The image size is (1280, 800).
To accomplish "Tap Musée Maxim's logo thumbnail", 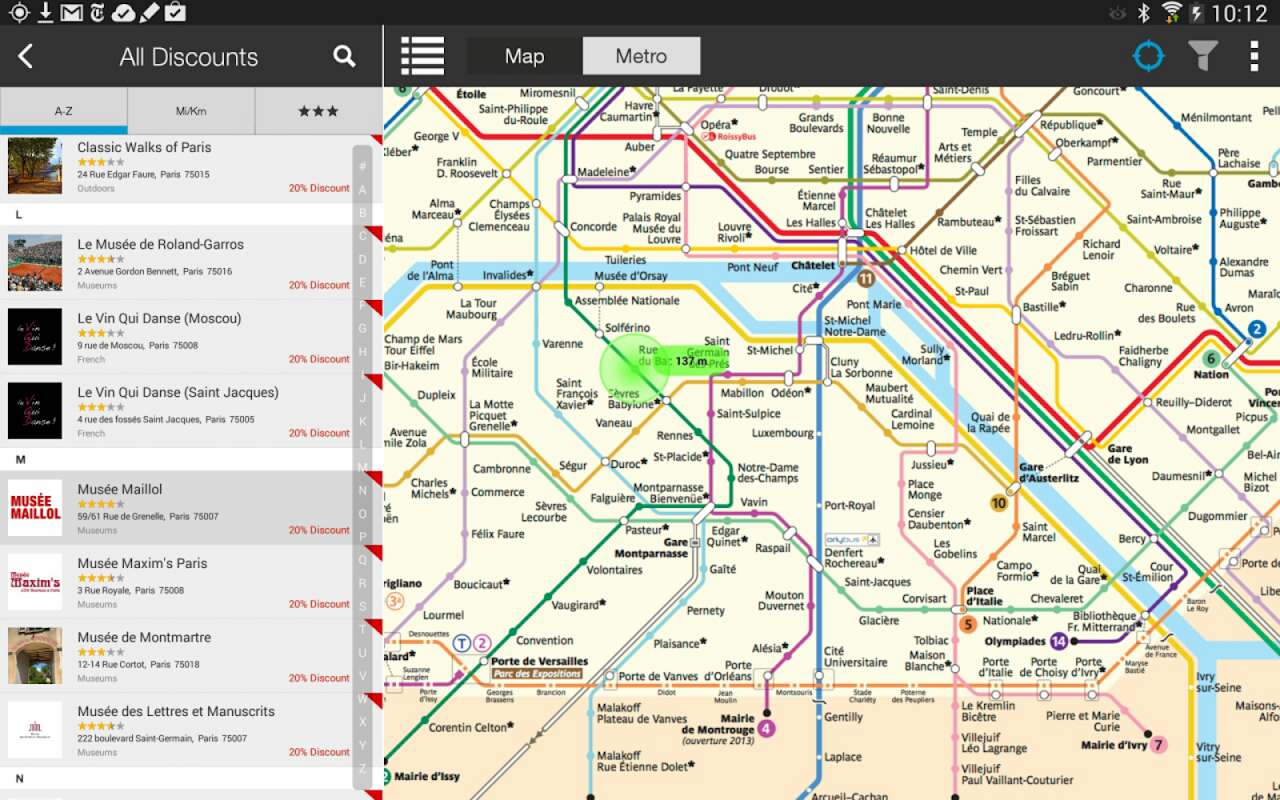I will click(35, 582).
